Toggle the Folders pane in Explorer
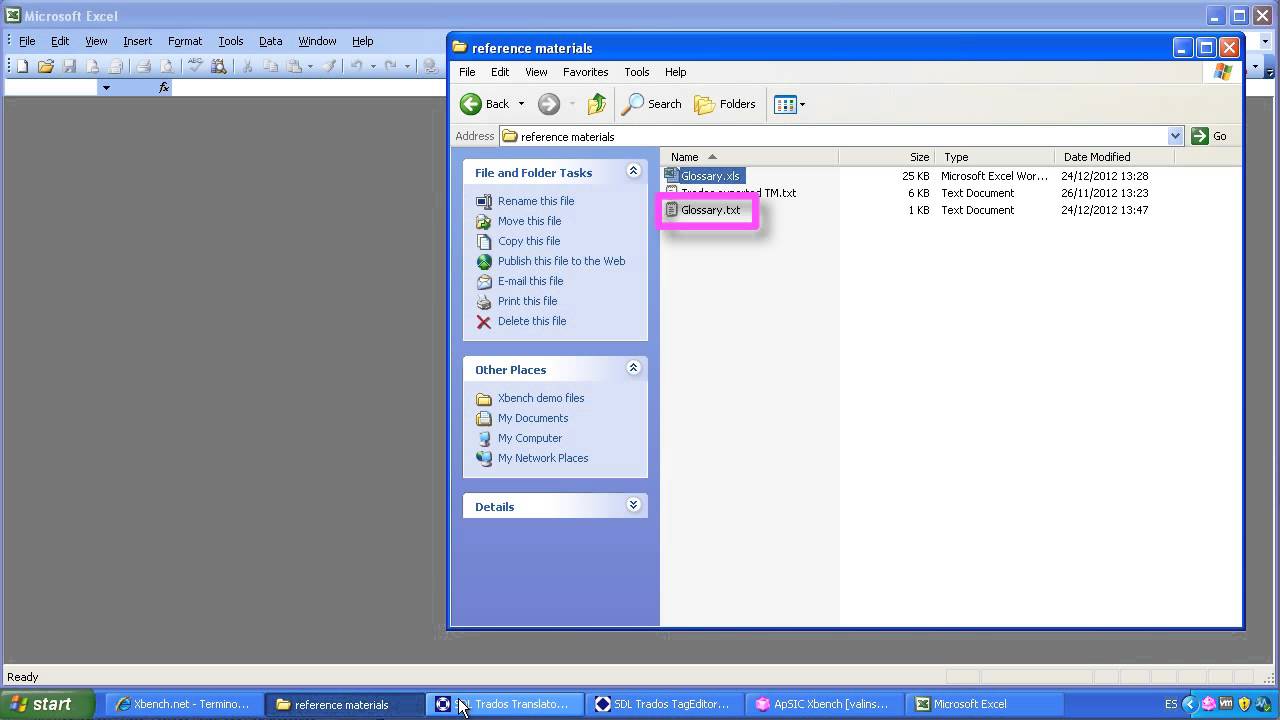The width and height of the screenshot is (1280, 720). click(x=725, y=104)
